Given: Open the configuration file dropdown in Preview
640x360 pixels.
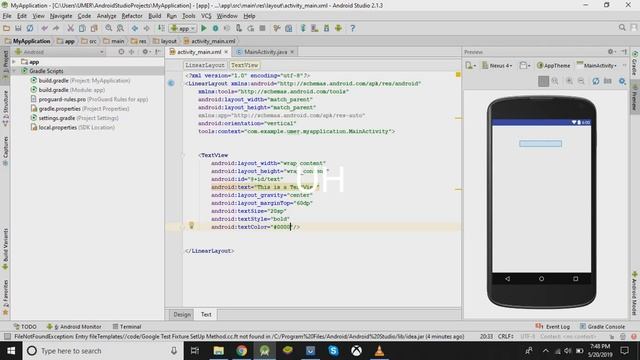Looking at the screenshot, I should [x=471, y=65].
